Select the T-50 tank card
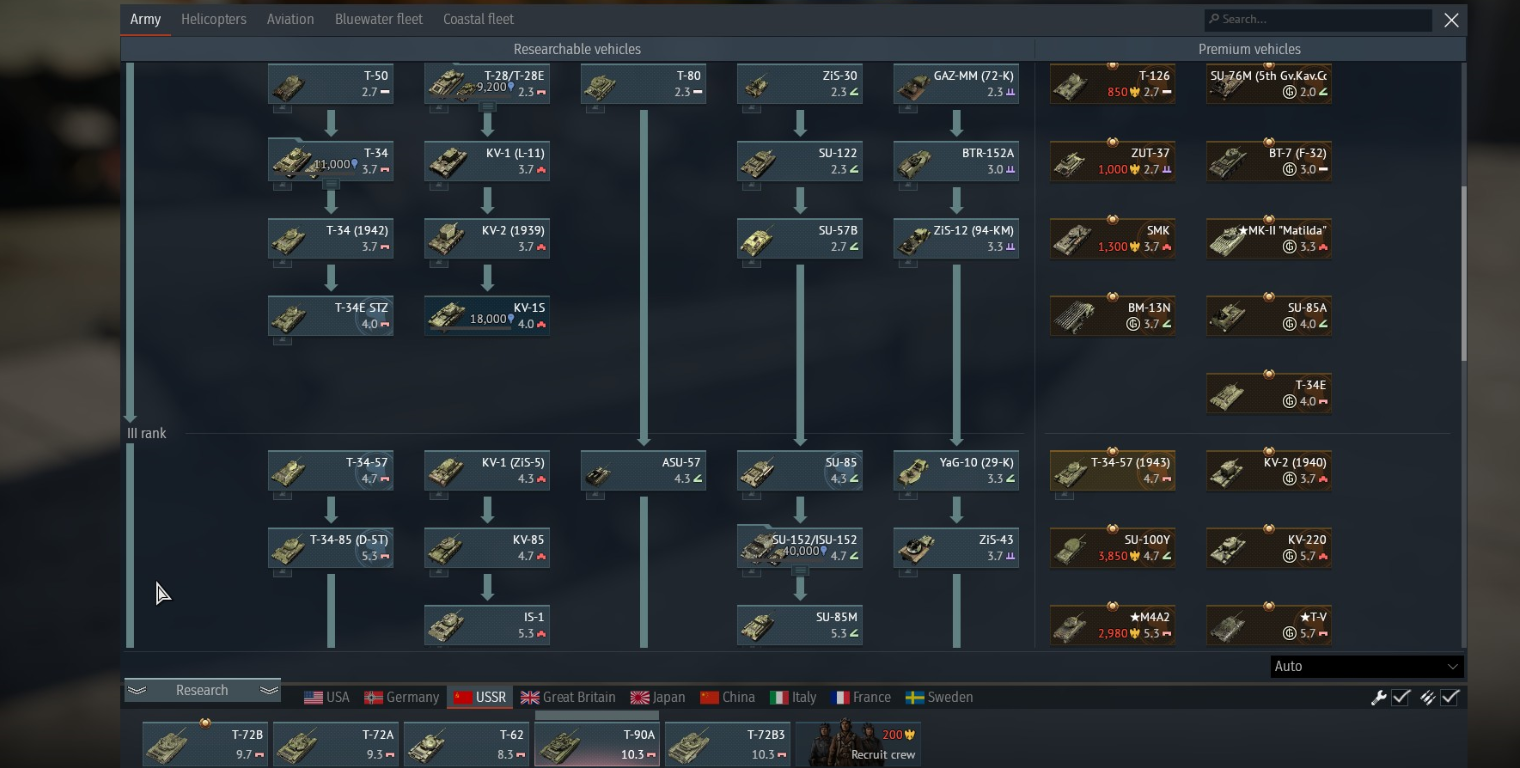This screenshot has height=768, width=1520. tap(330, 84)
